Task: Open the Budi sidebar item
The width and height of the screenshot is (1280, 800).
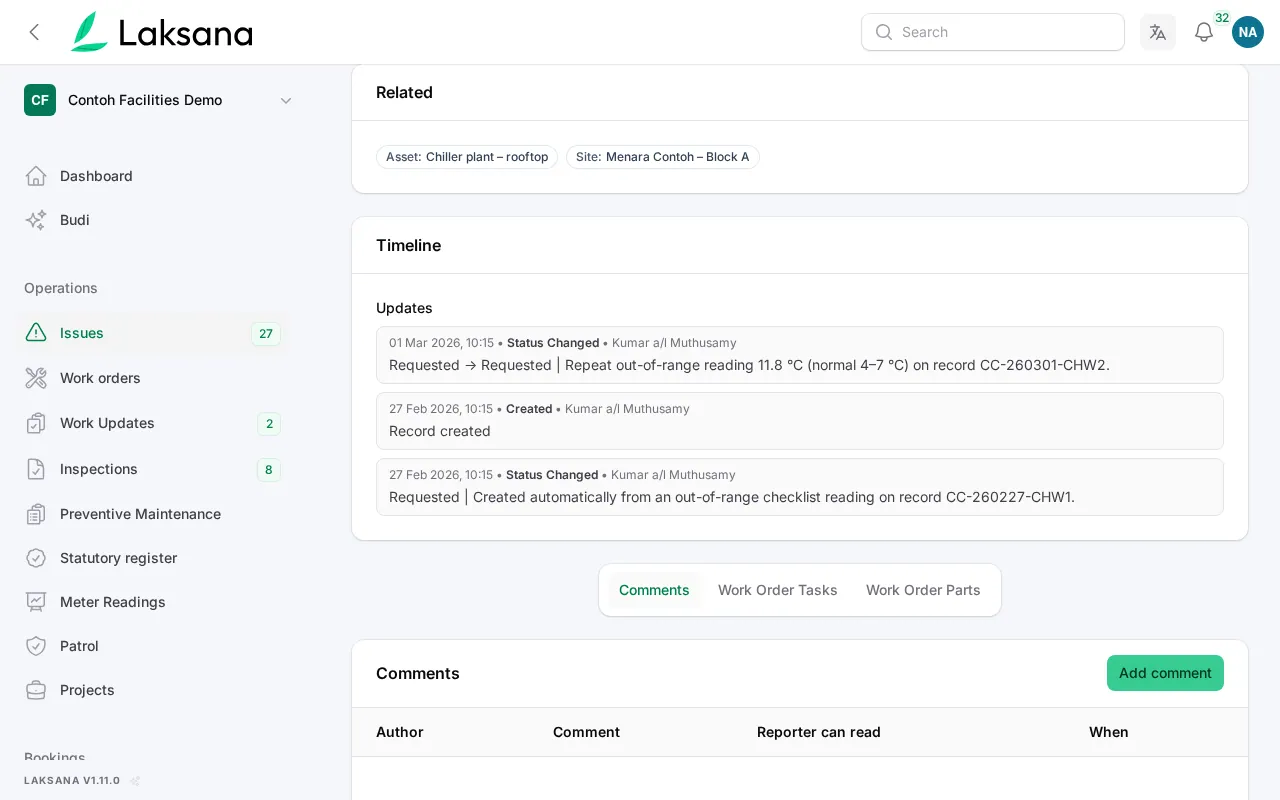Action: (152, 220)
